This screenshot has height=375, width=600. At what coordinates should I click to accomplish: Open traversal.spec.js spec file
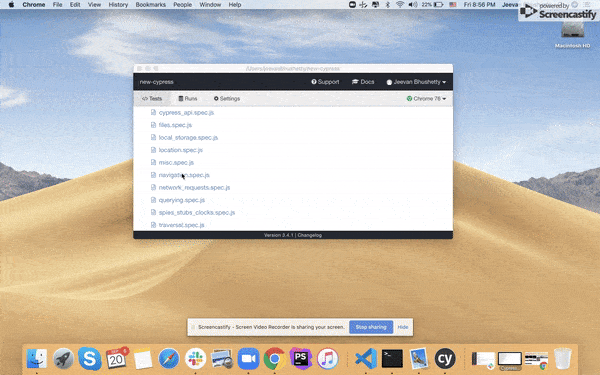coord(181,225)
